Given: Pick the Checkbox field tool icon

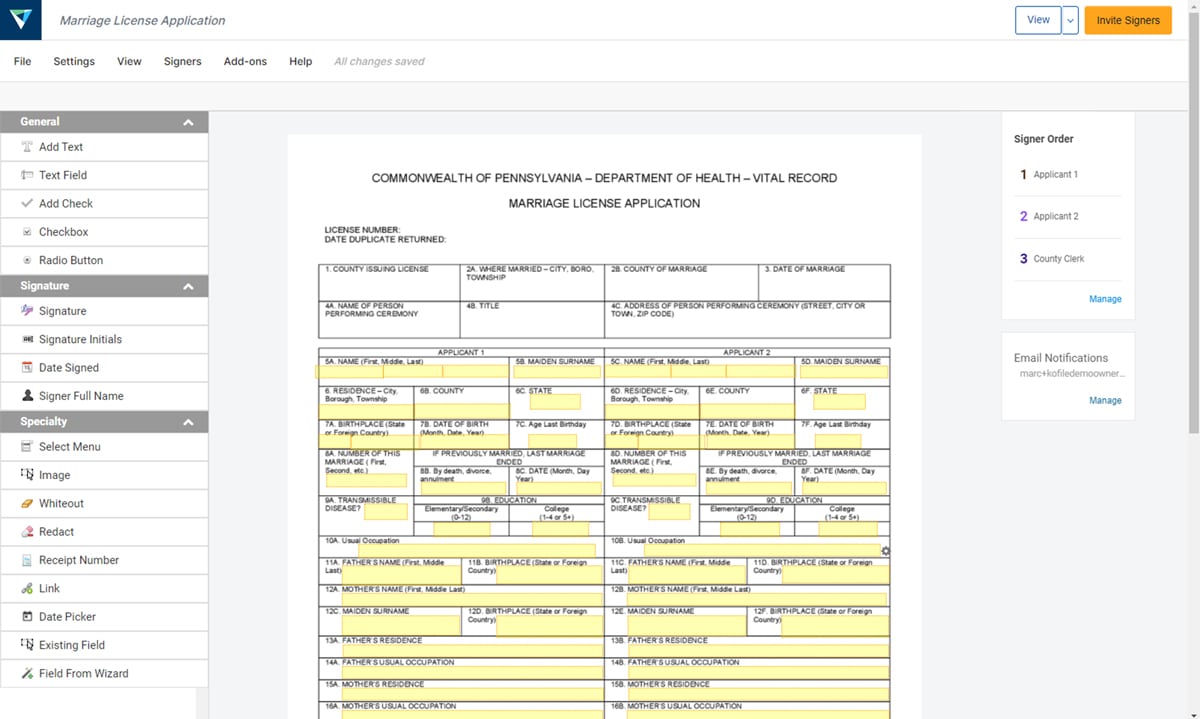Looking at the screenshot, I should [x=27, y=232].
